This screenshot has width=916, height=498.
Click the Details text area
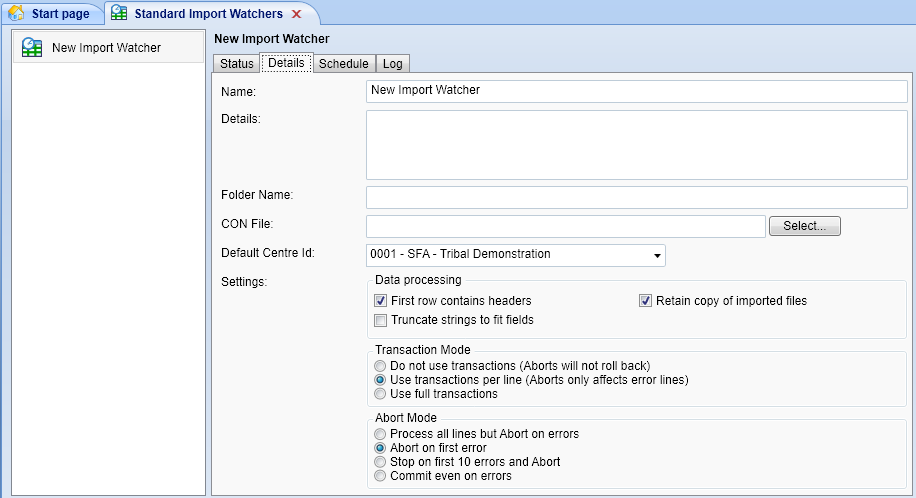tap(636, 145)
